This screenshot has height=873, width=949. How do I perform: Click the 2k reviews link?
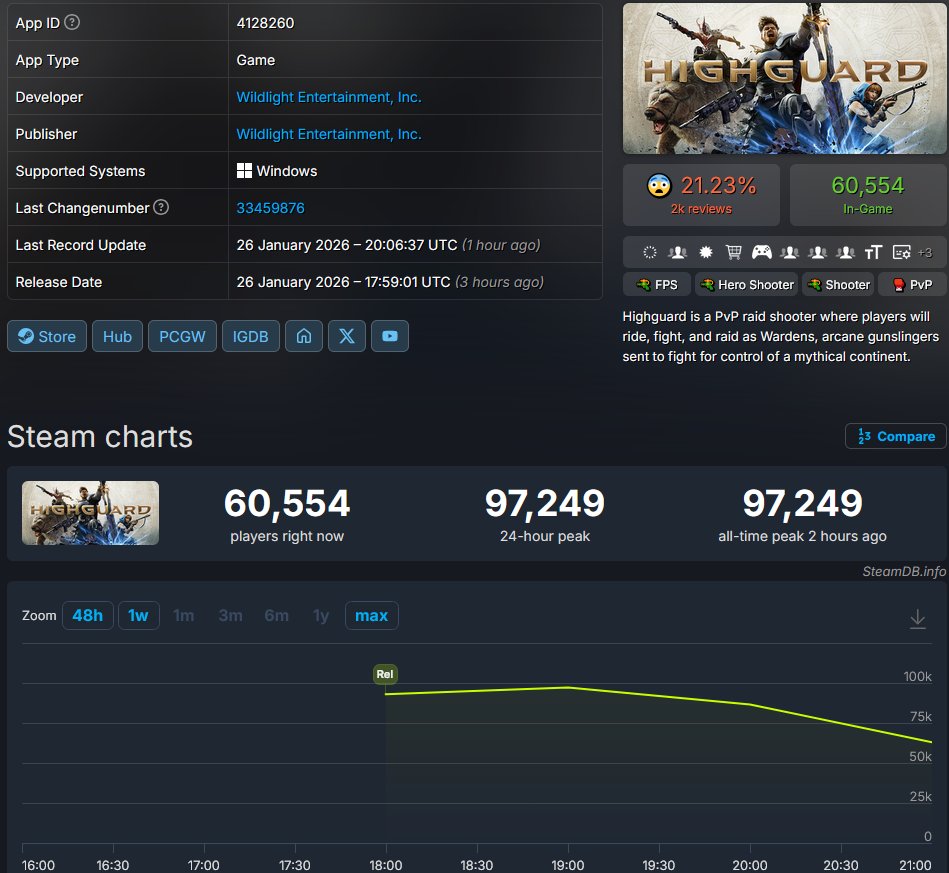(701, 209)
